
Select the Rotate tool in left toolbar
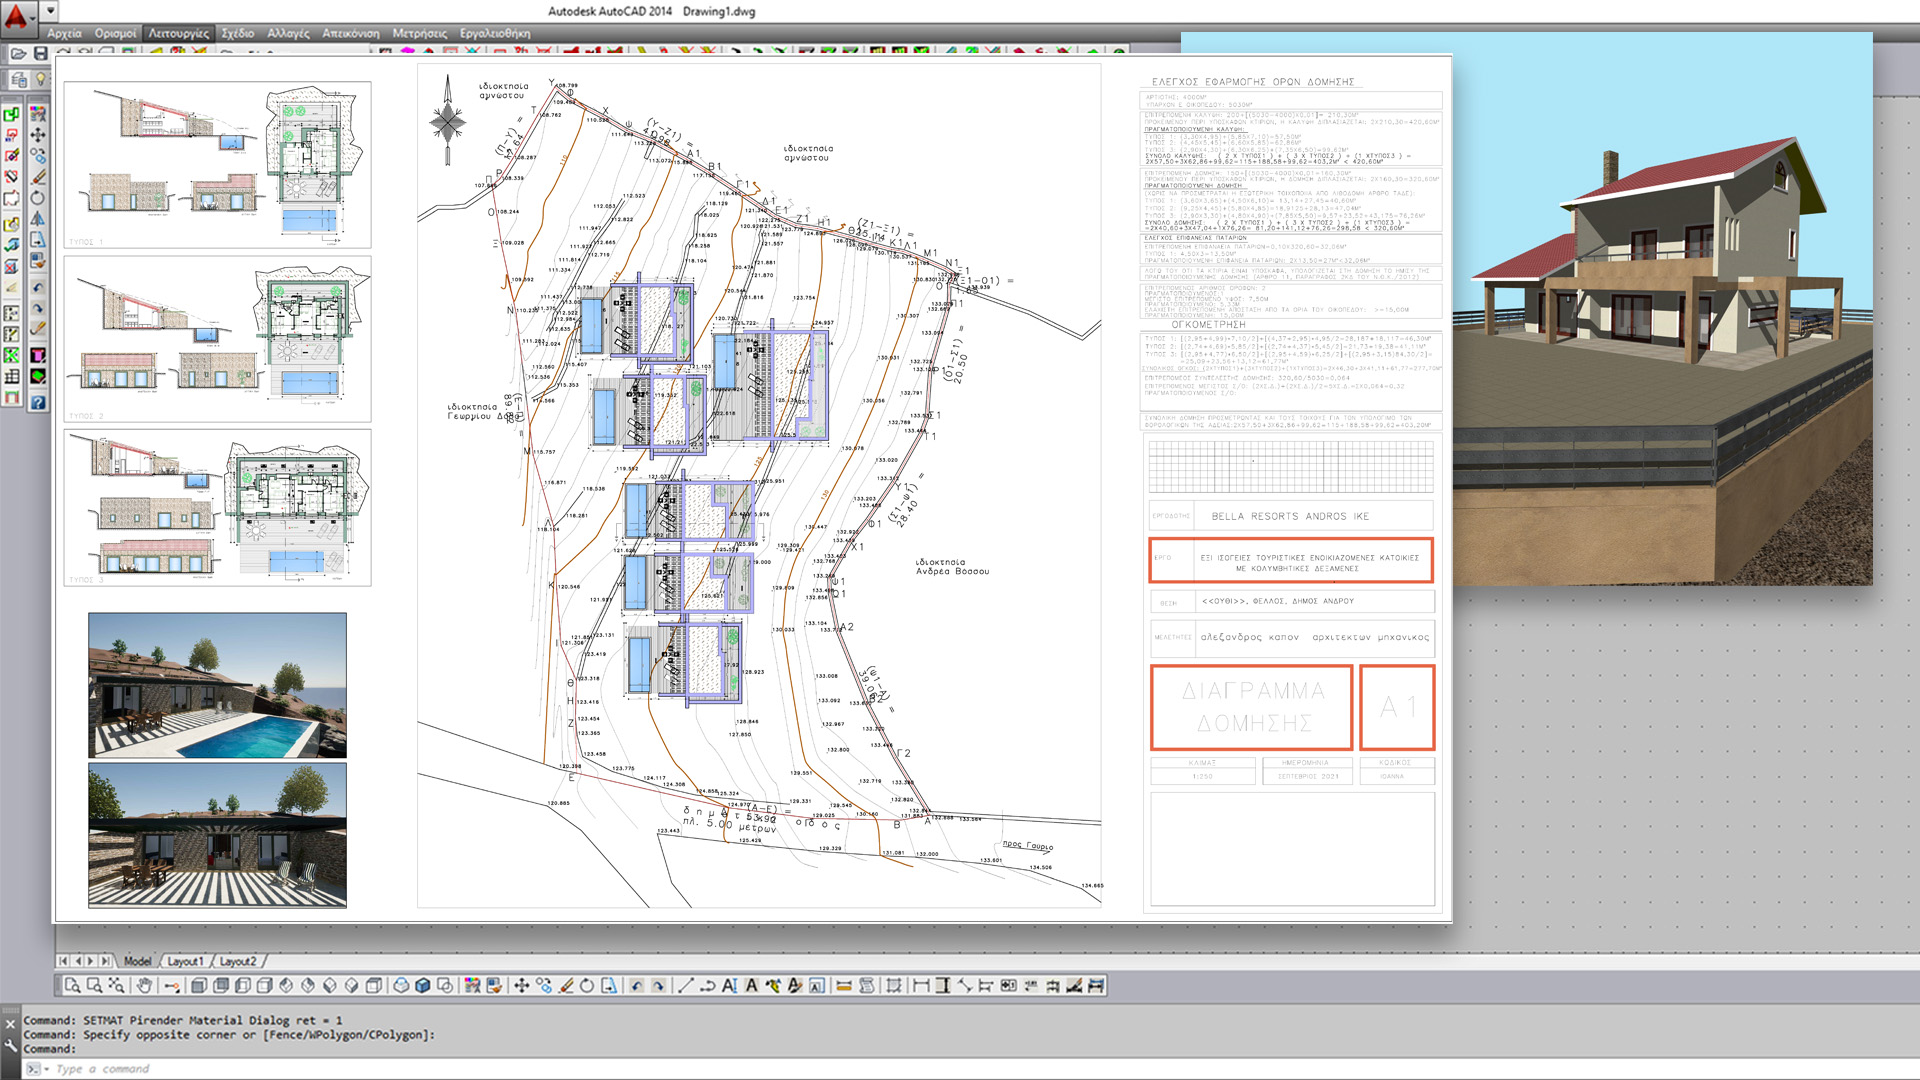coord(37,198)
